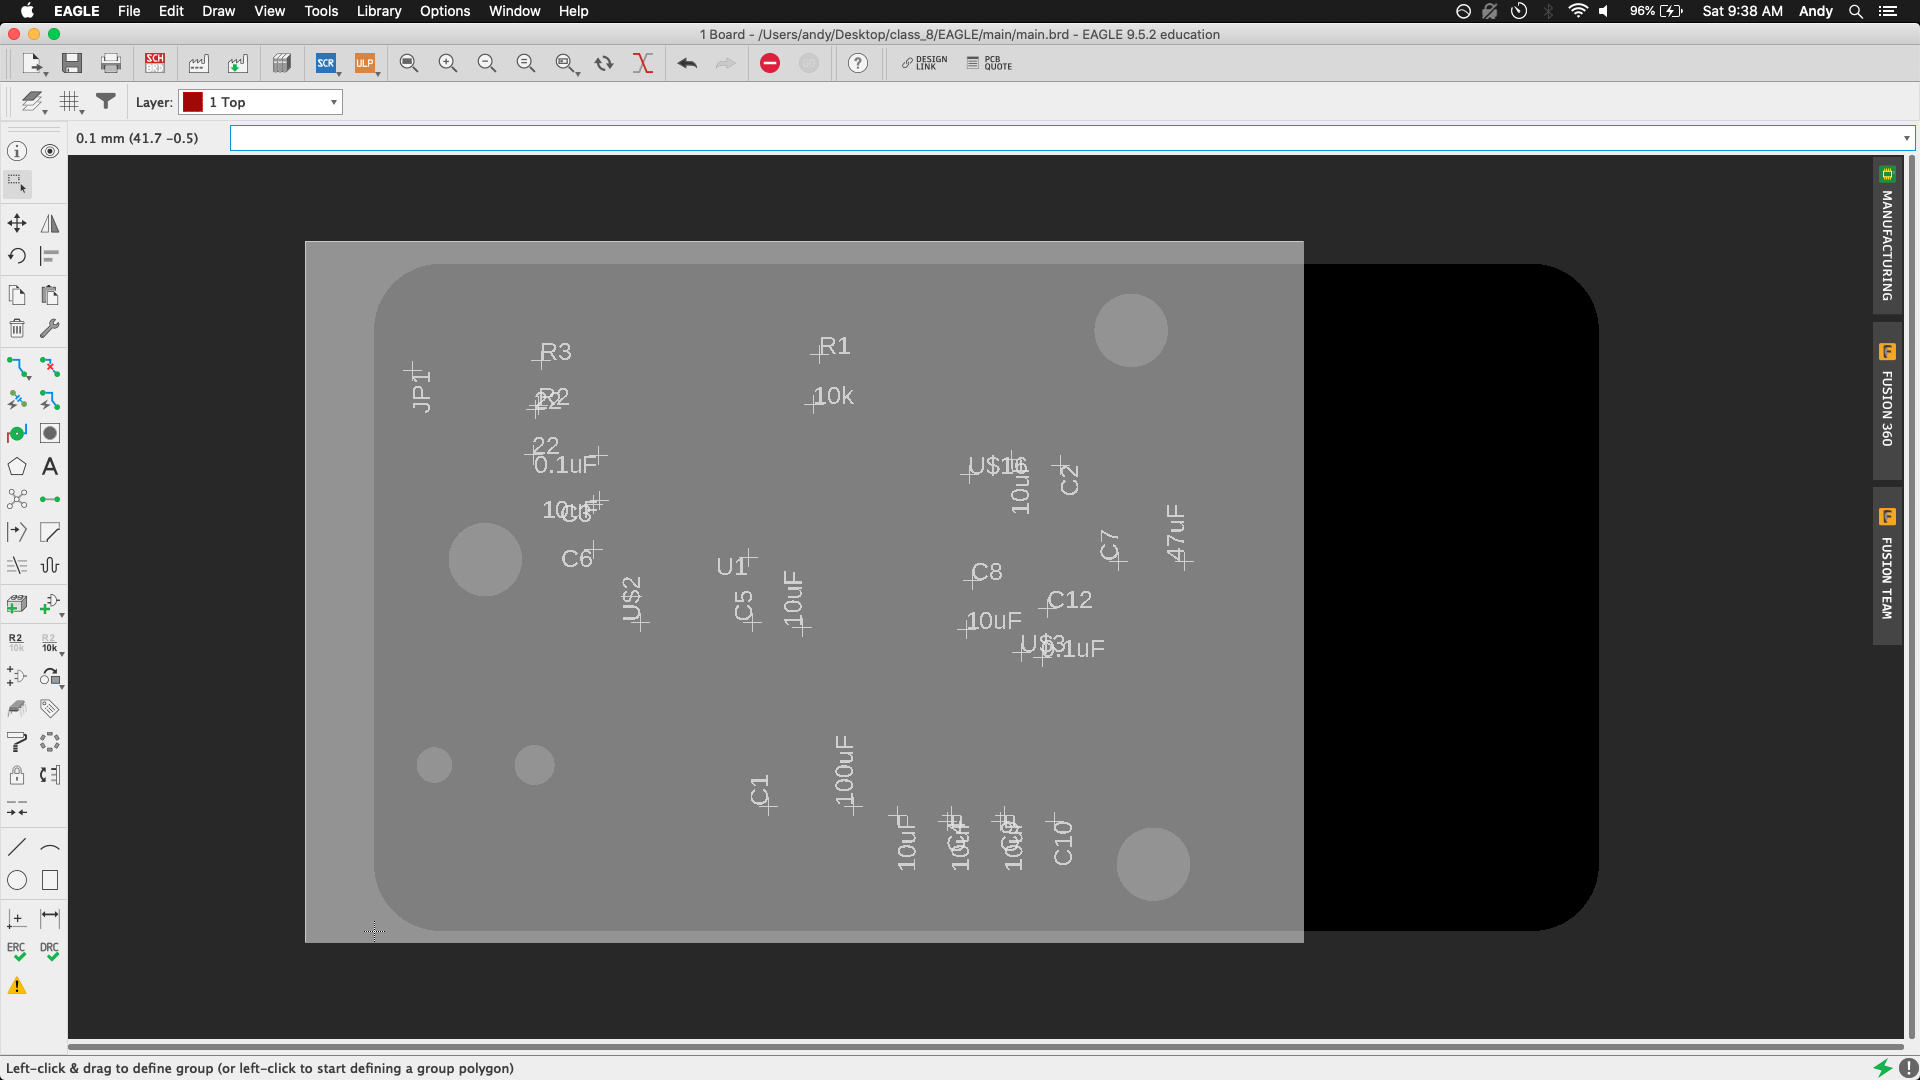Click the PCB Quote button
This screenshot has width=1920, height=1080.
pos(989,63)
